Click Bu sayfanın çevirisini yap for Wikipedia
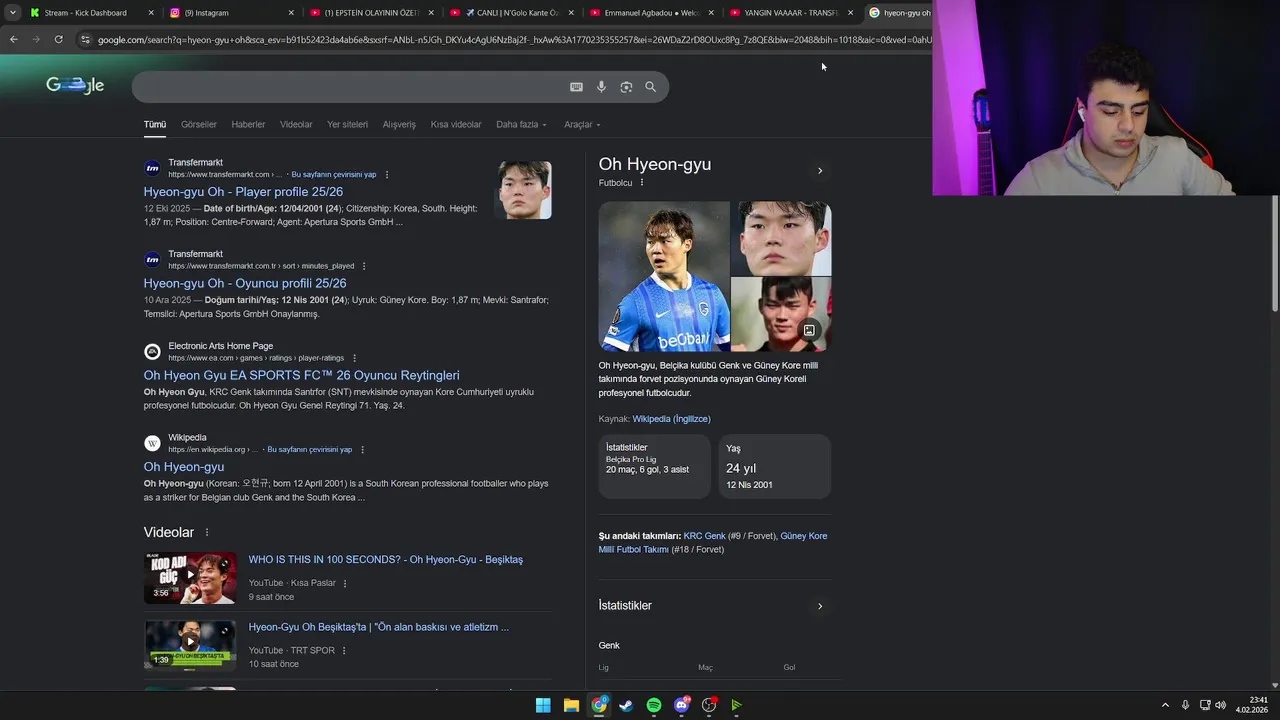 coord(310,450)
